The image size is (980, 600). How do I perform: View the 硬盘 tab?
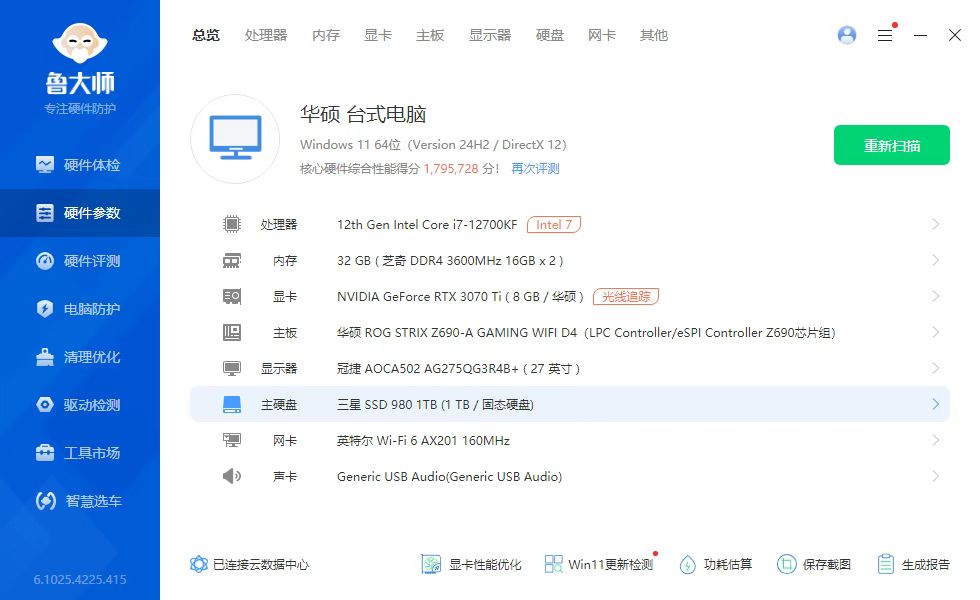pyautogui.click(x=550, y=35)
